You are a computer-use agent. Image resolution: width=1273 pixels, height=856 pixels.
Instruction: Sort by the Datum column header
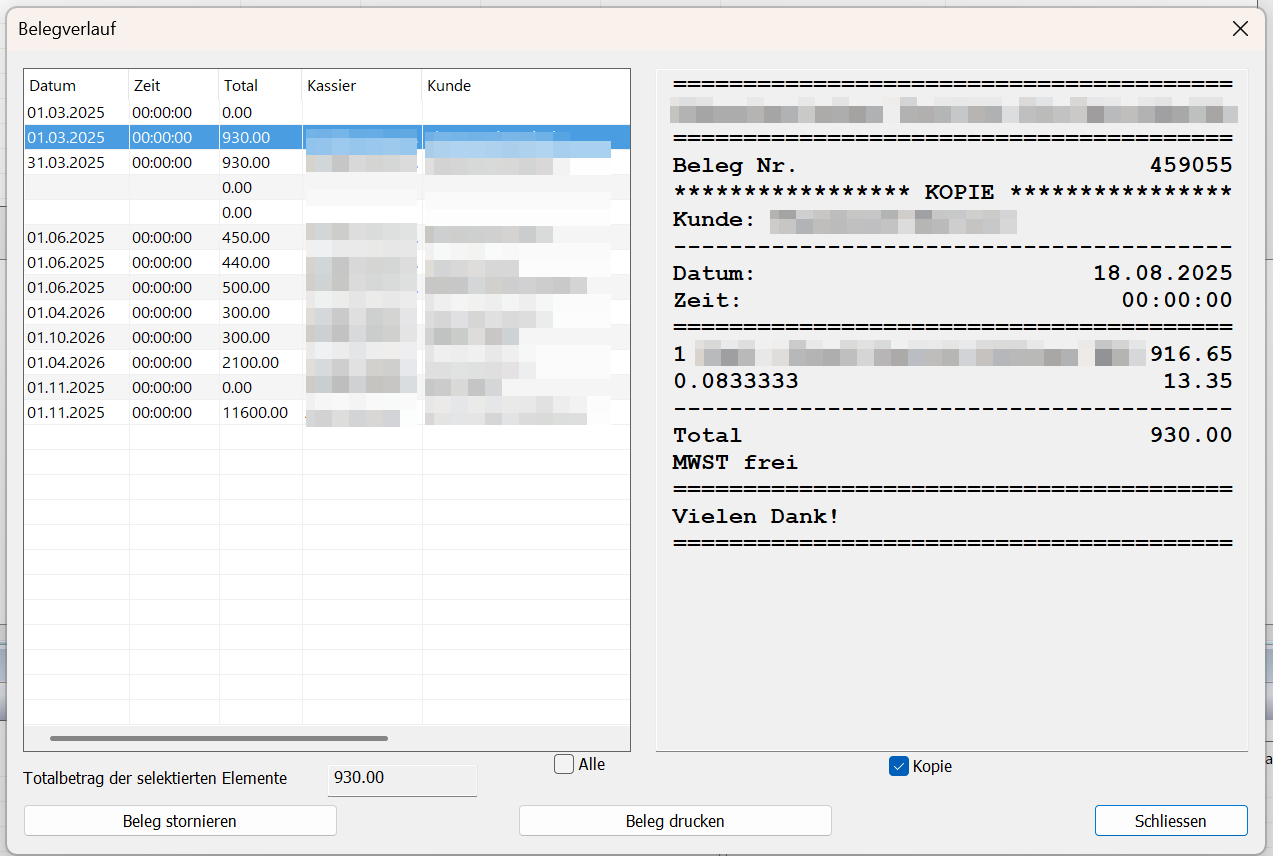[77, 85]
